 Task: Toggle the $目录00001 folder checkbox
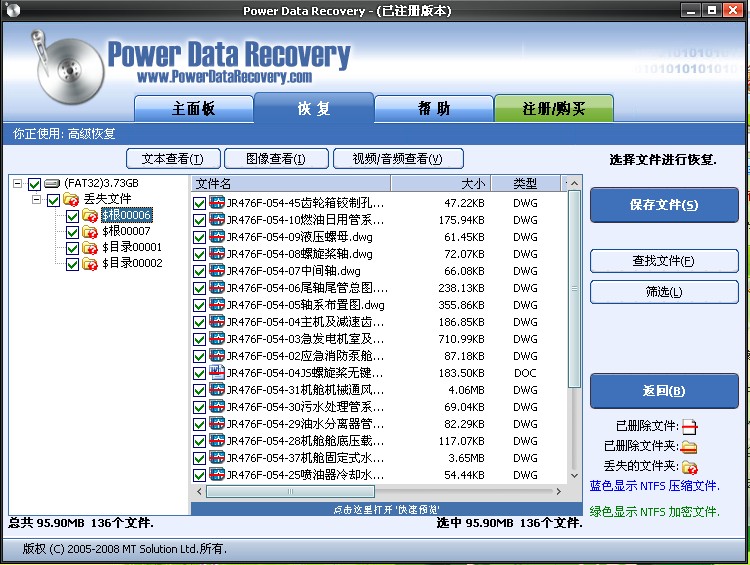[72, 248]
